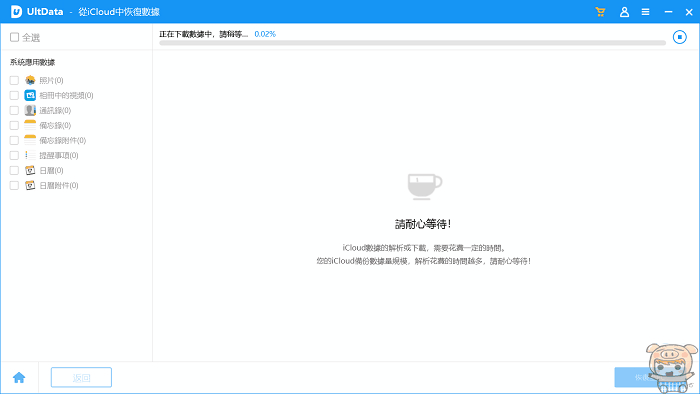Viewport: 700px width, 394px height.
Task: Select the 日曆附件(0) label
Action: pos(59,186)
